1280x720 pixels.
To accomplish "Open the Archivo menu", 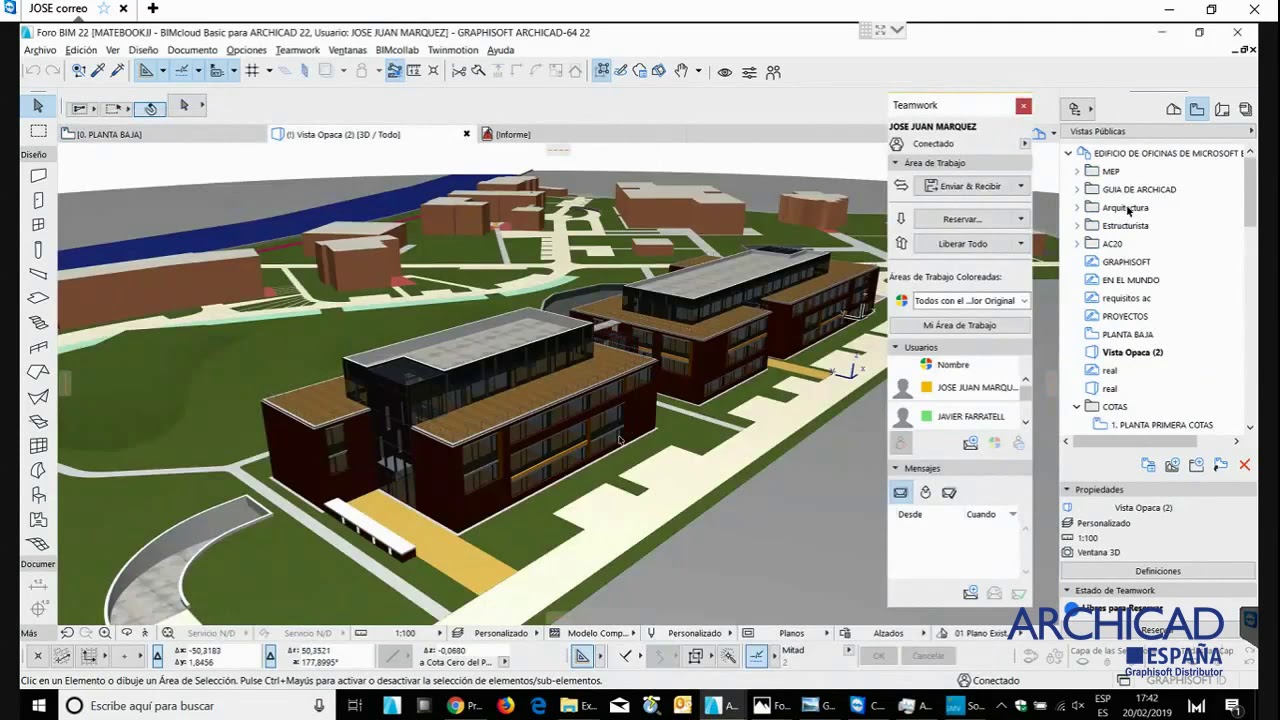I will [40, 50].
